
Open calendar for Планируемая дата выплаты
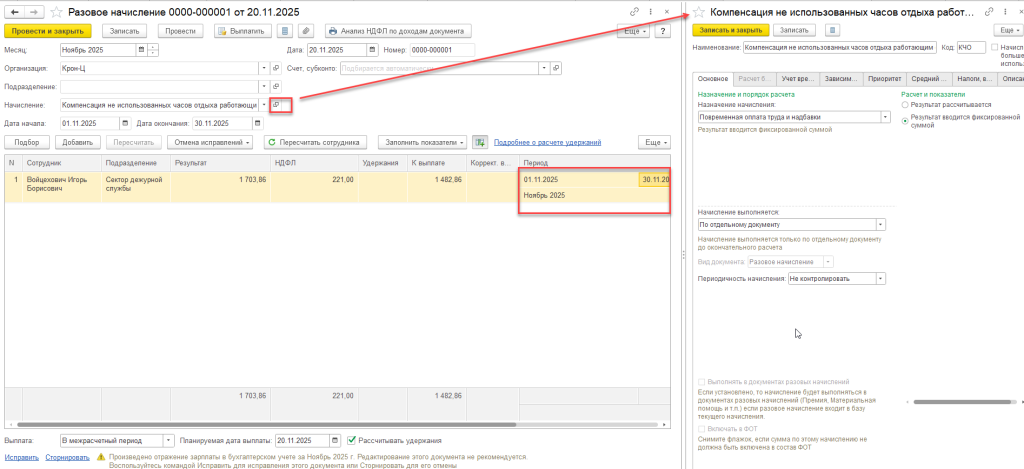coord(338,439)
